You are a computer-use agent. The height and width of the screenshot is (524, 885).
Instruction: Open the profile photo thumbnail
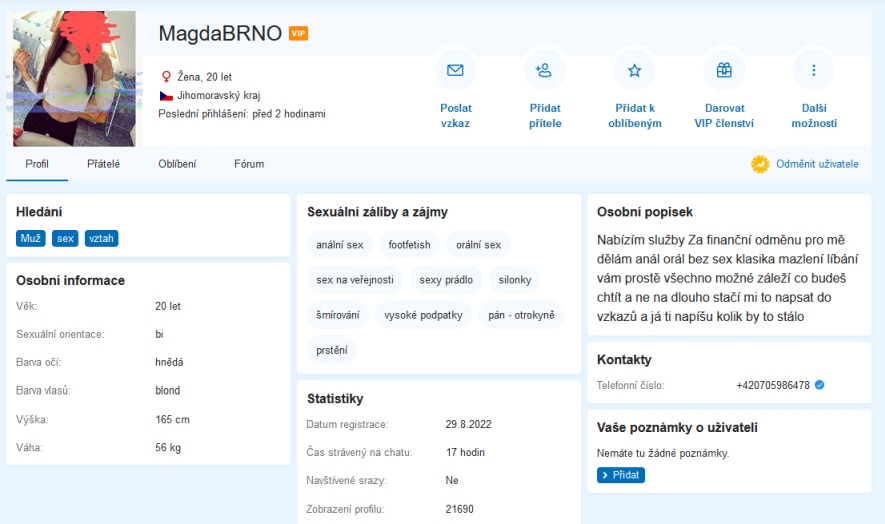(x=74, y=79)
